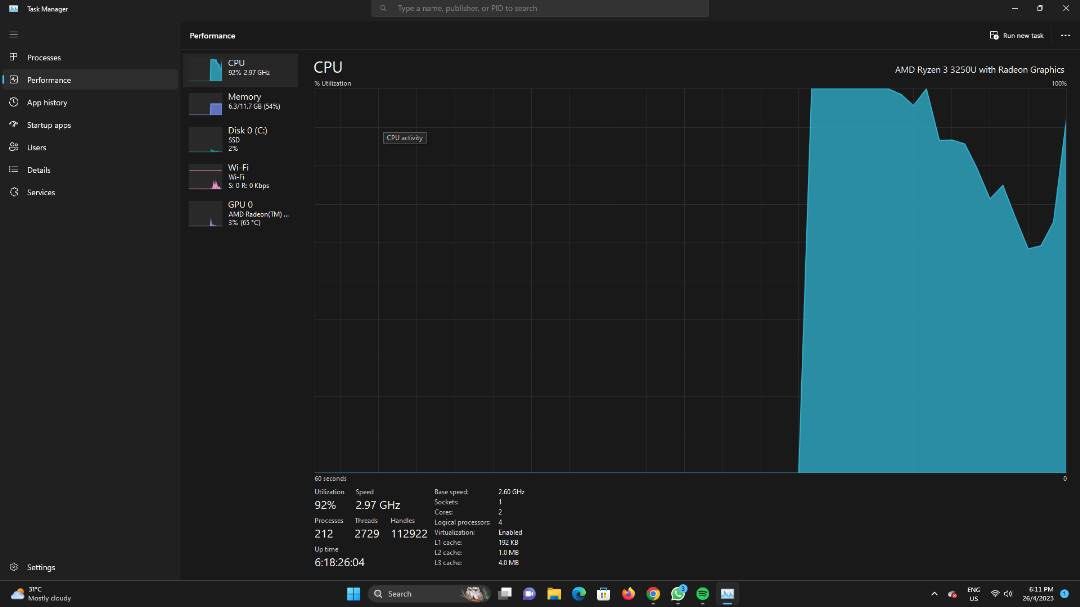The image size is (1080, 607).
Task: Select the CPU performance graph
Action: point(241,69)
